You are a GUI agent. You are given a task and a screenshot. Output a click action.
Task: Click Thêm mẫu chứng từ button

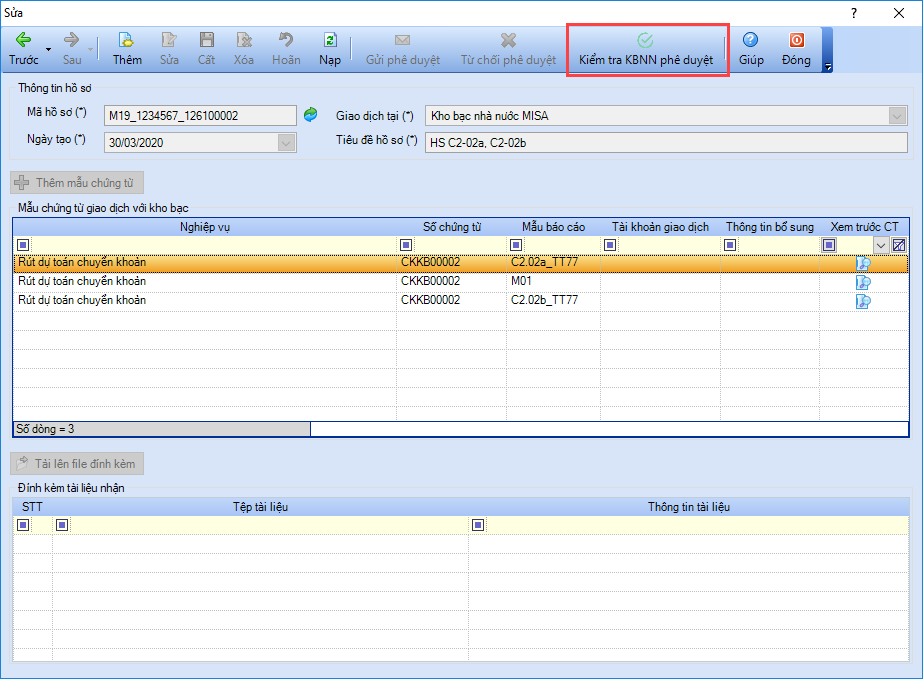[x=77, y=183]
